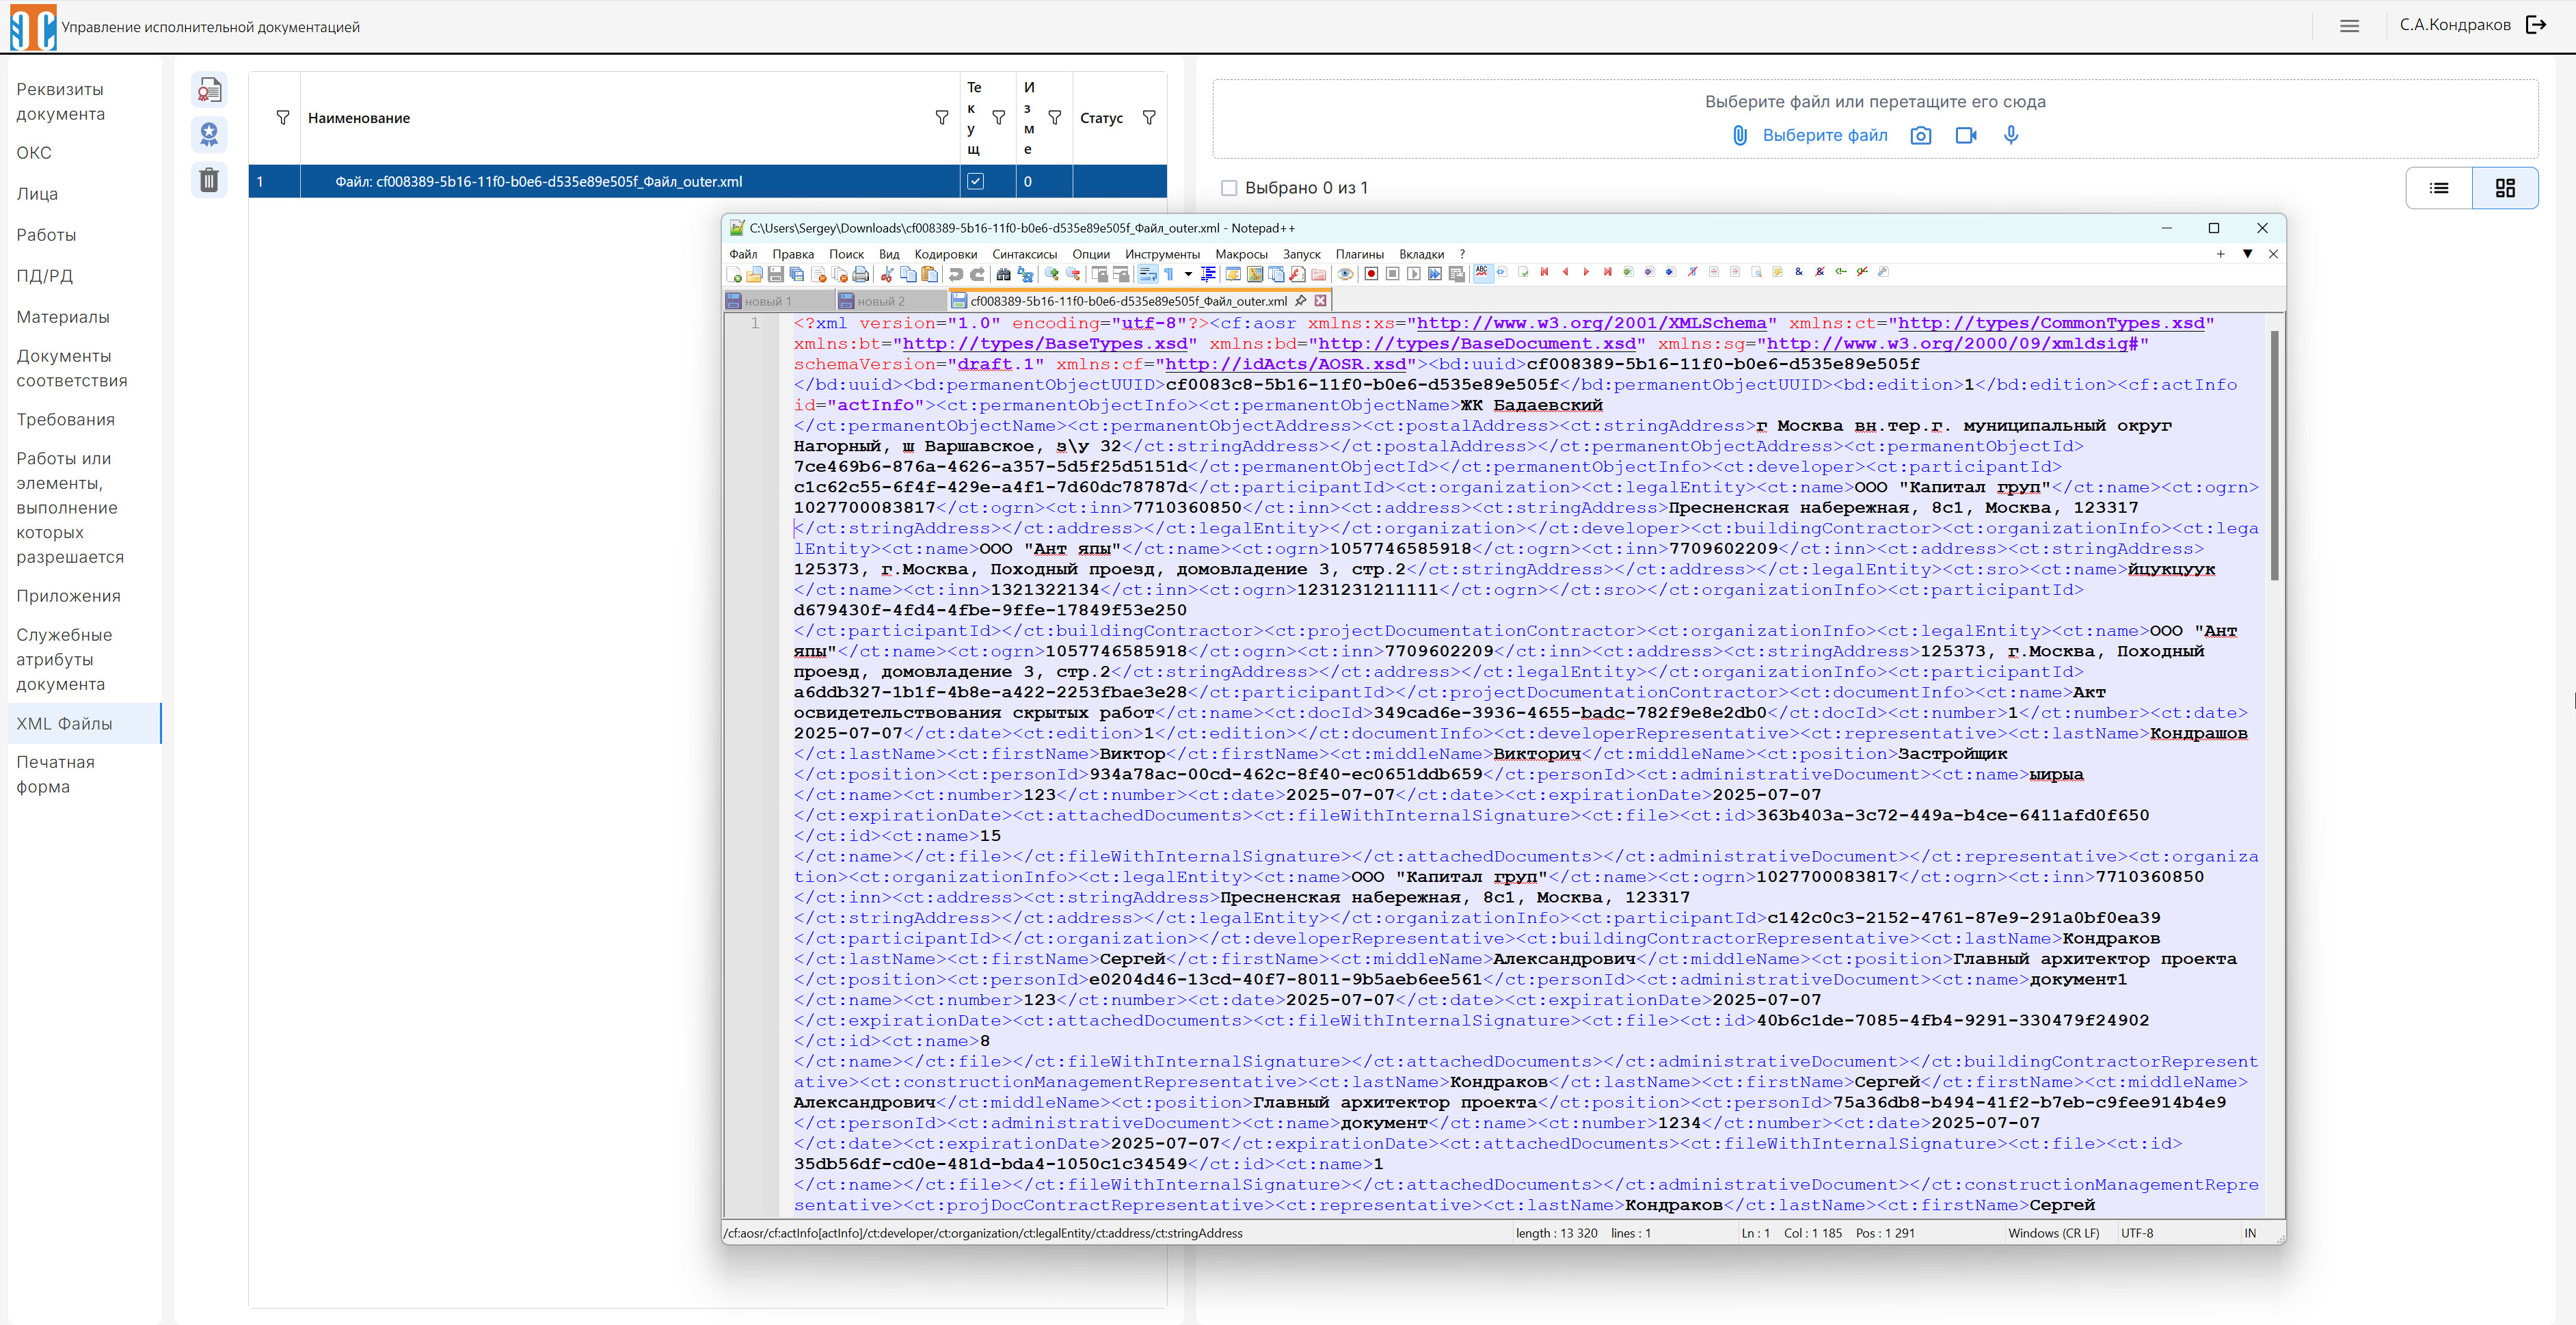Open the Плагины menu
This screenshot has width=2576, height=1325.
click(1359, 254)
